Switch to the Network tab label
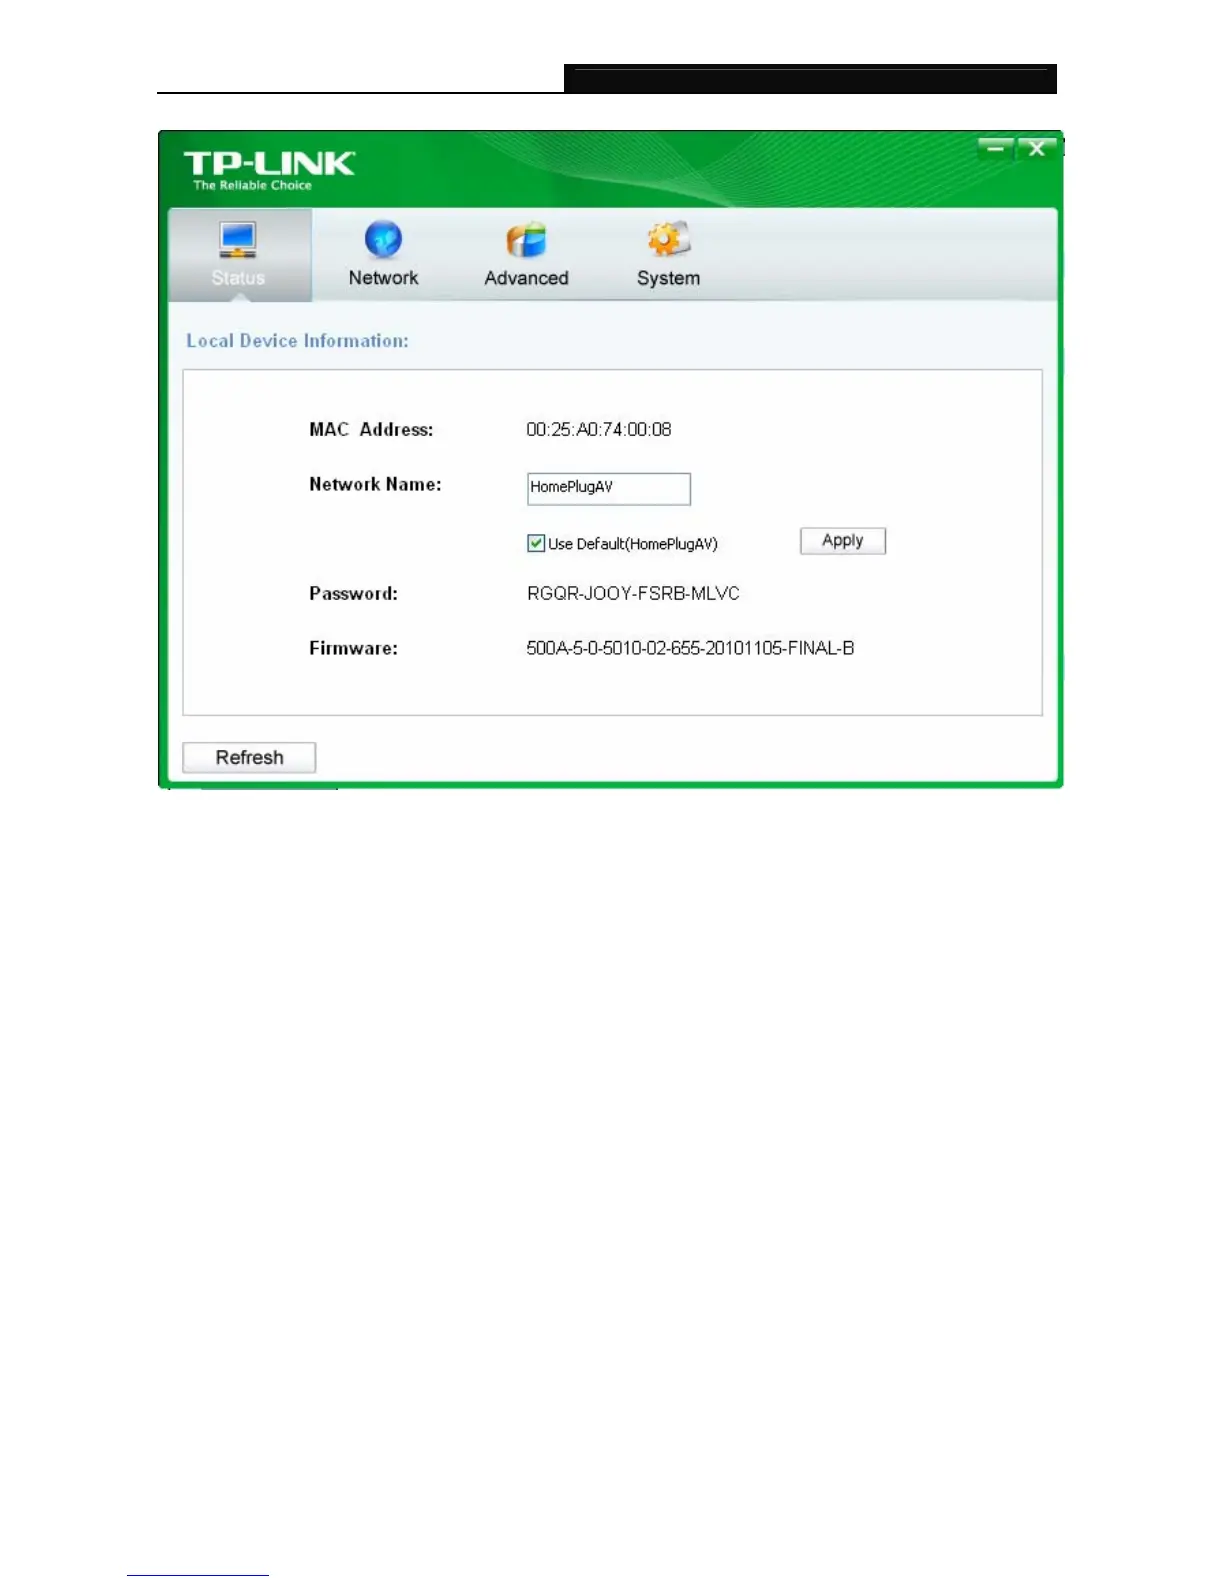1224x1584 pixels. click(x=383, y=278)
